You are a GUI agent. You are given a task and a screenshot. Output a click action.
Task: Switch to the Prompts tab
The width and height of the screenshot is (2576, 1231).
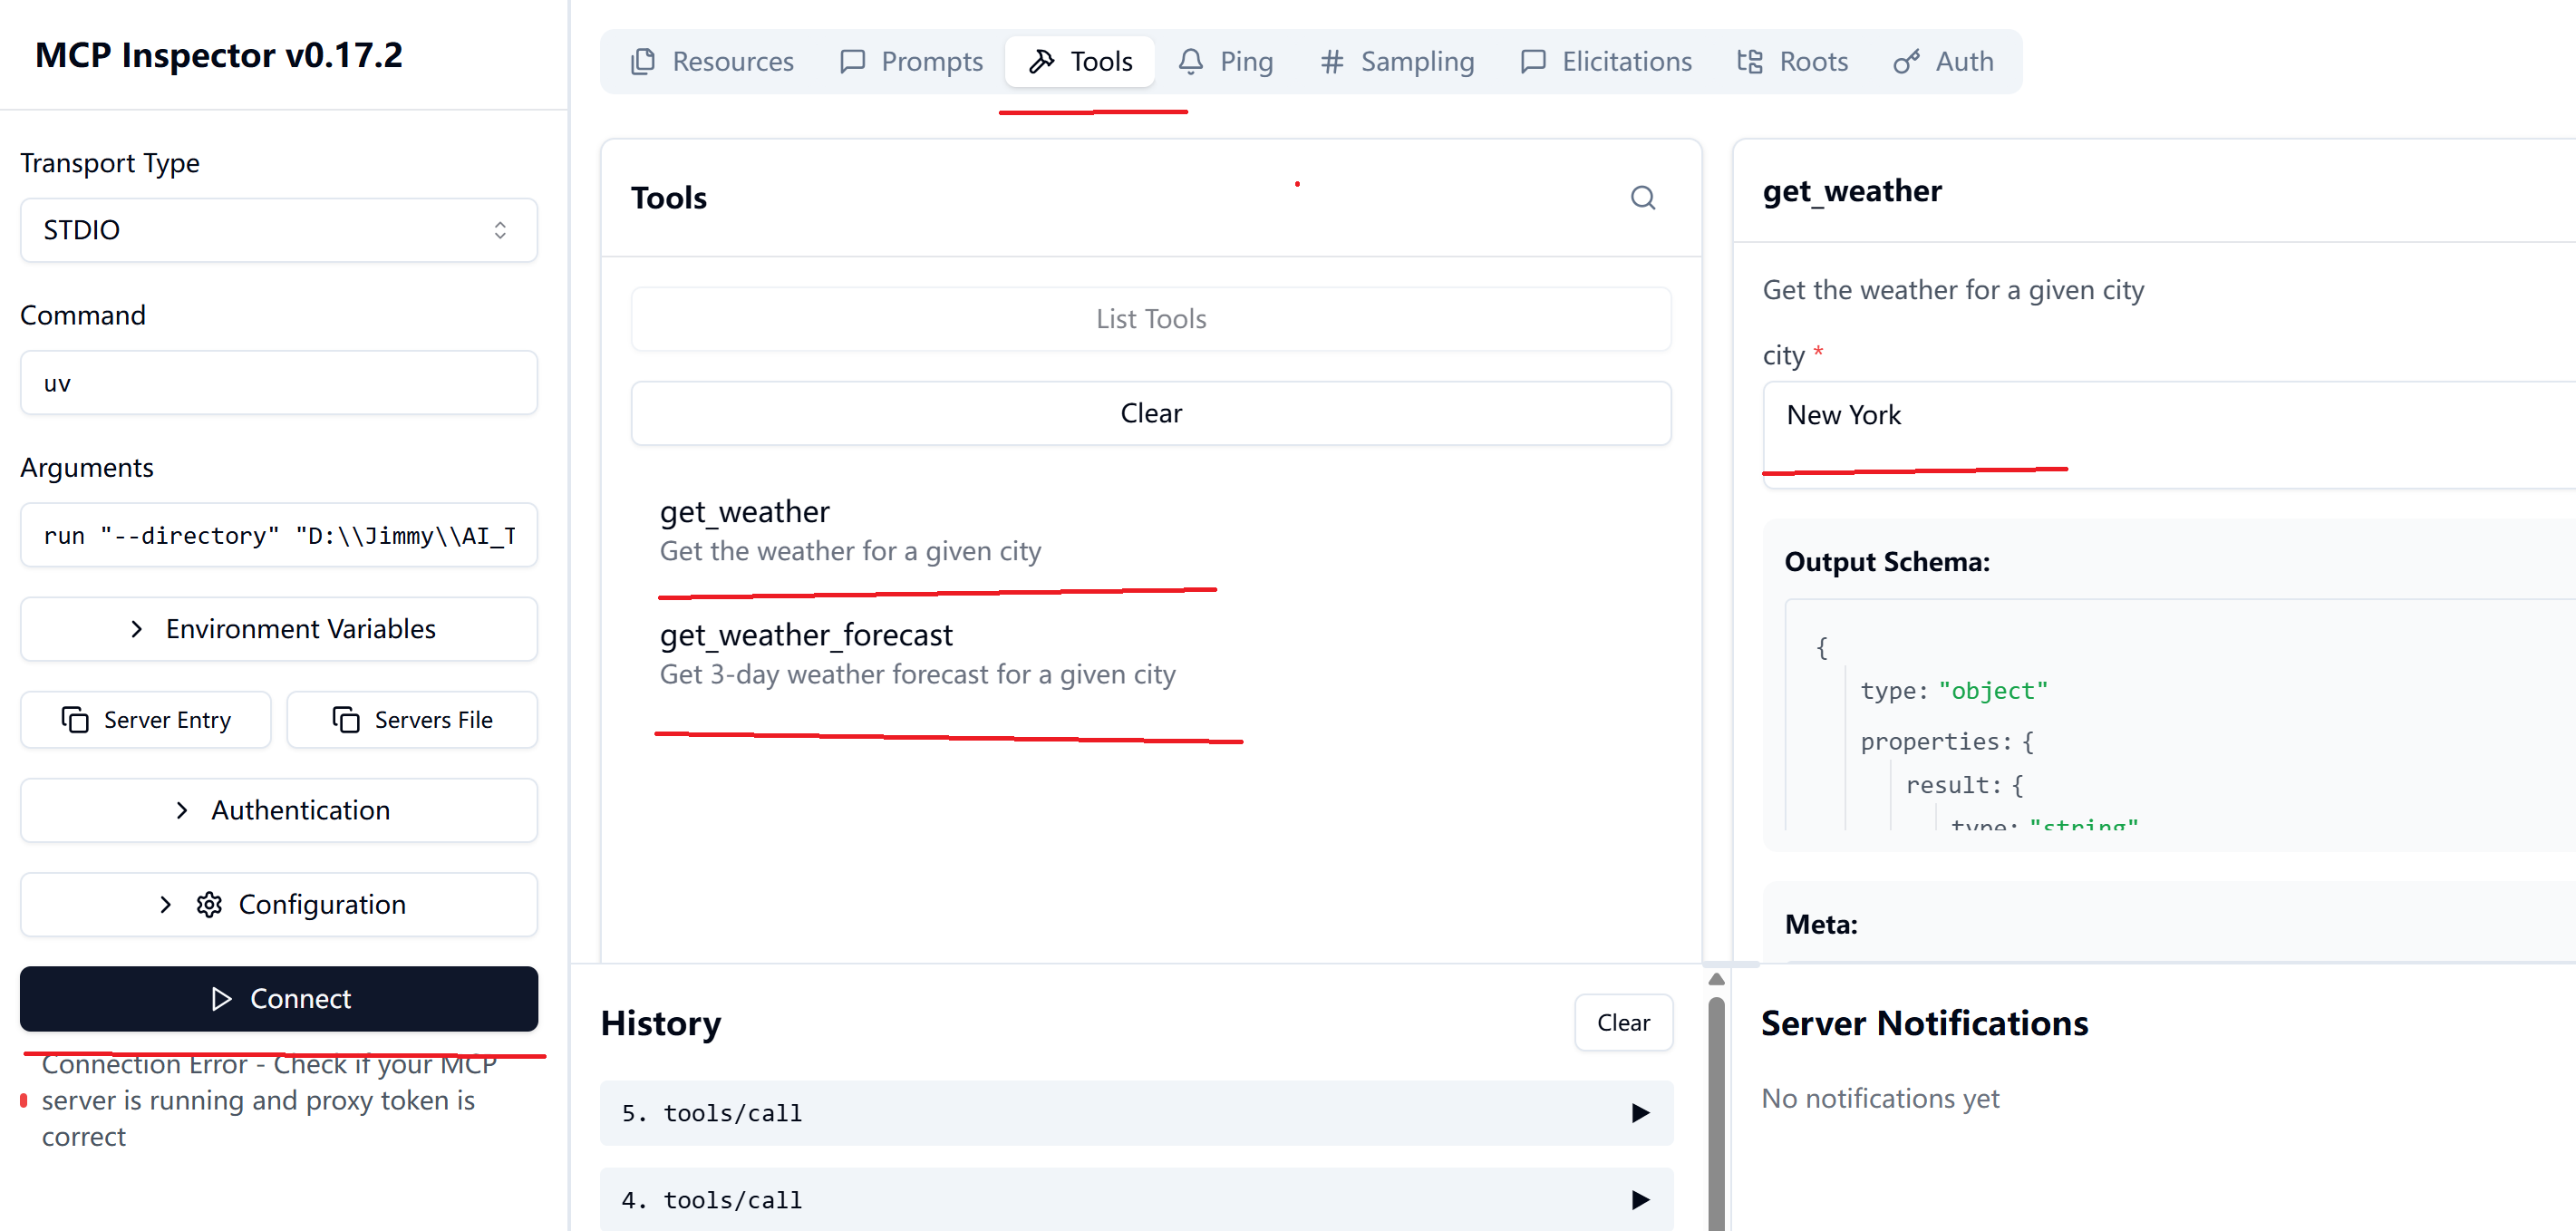point(911,62)
